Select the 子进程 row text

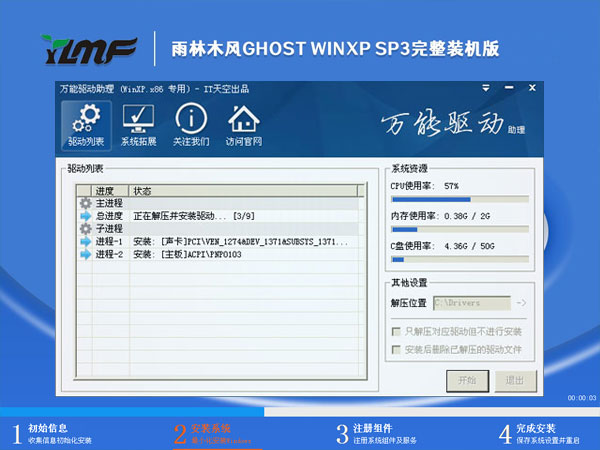point(109,229)
